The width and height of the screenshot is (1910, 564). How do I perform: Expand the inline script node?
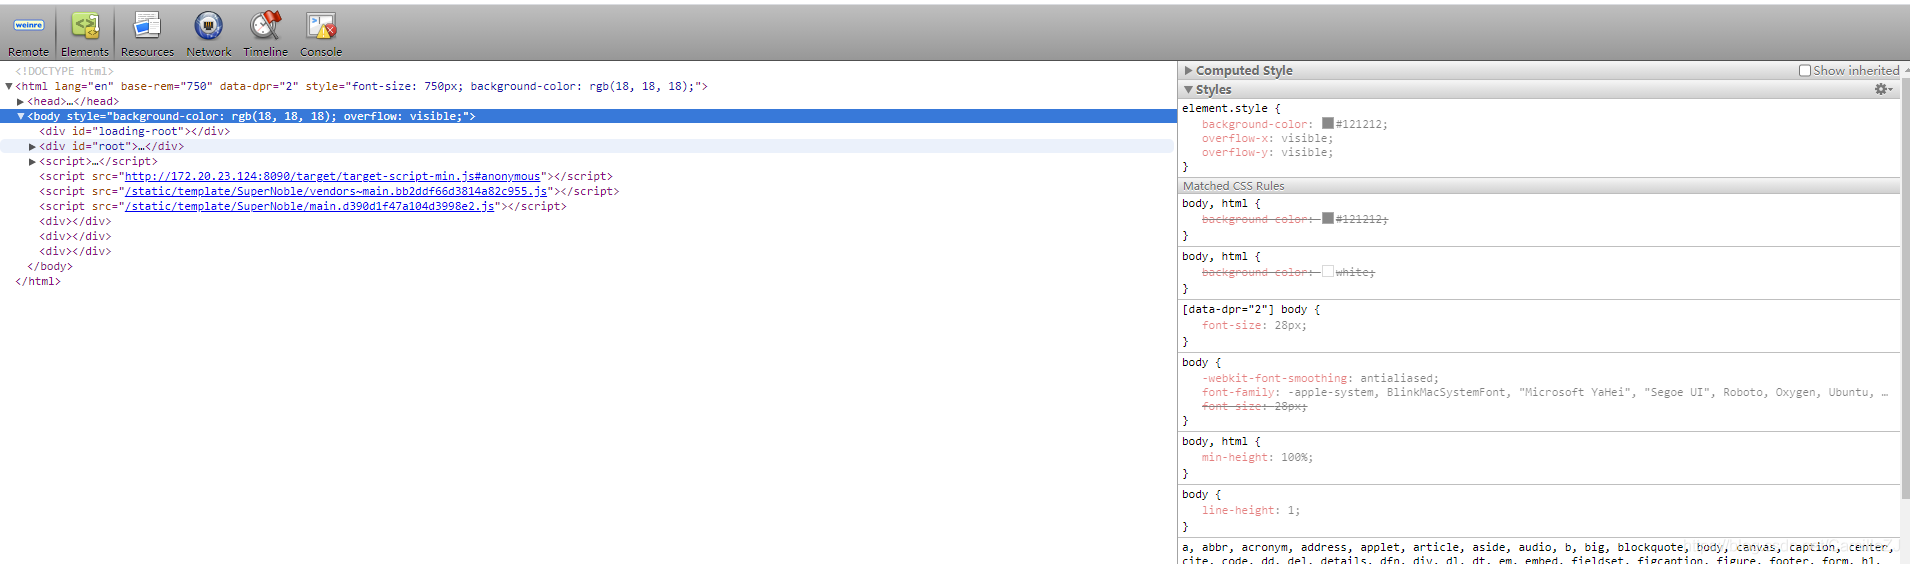32,161
